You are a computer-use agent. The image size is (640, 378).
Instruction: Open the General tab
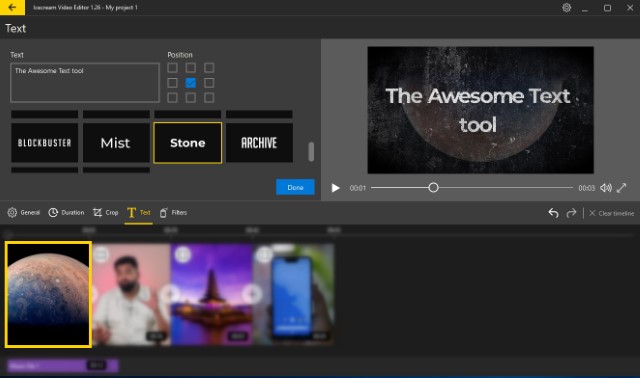coord(24,212)
